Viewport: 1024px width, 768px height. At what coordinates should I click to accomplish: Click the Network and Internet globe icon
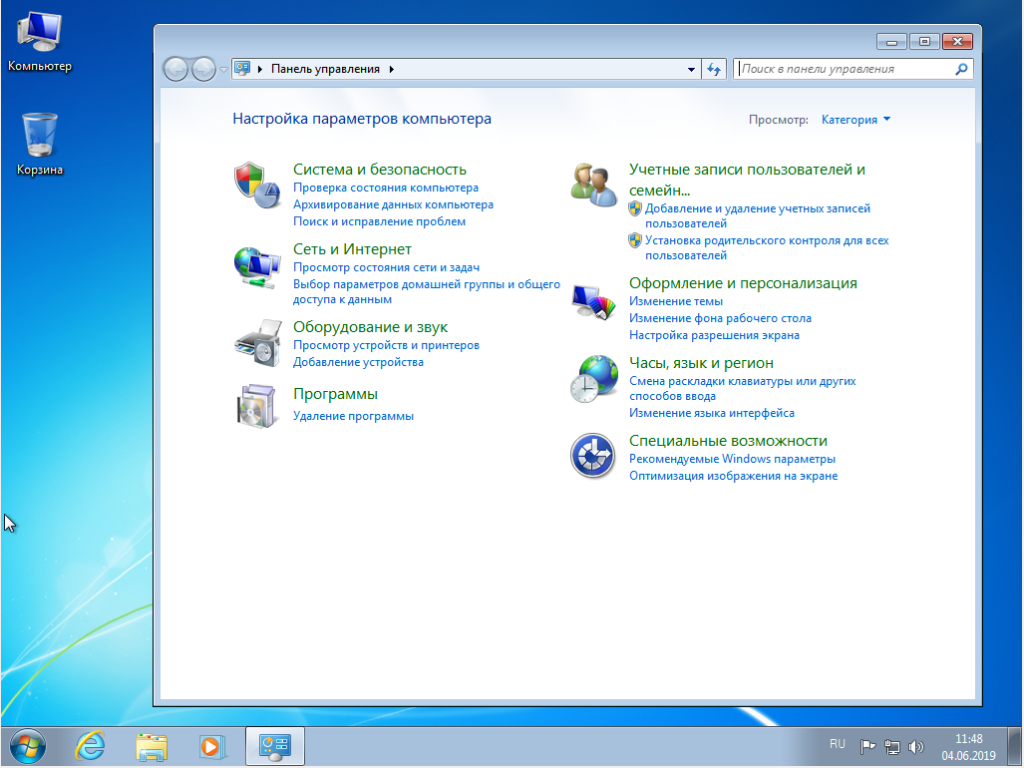click(x=257, y=266)
